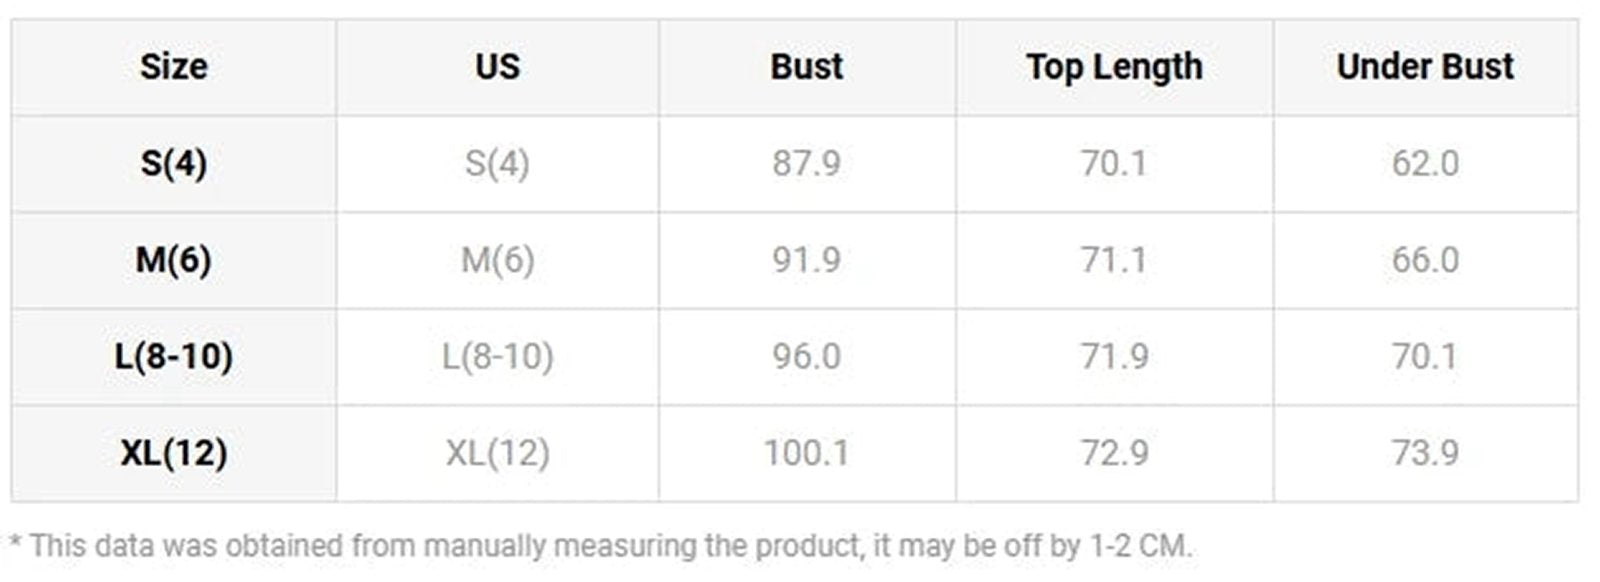Image resolution: width=1600 pixels, height=582 pixels.
Task: Click the gray XL(12) US column cell
Action: click(x=497, y=453)
